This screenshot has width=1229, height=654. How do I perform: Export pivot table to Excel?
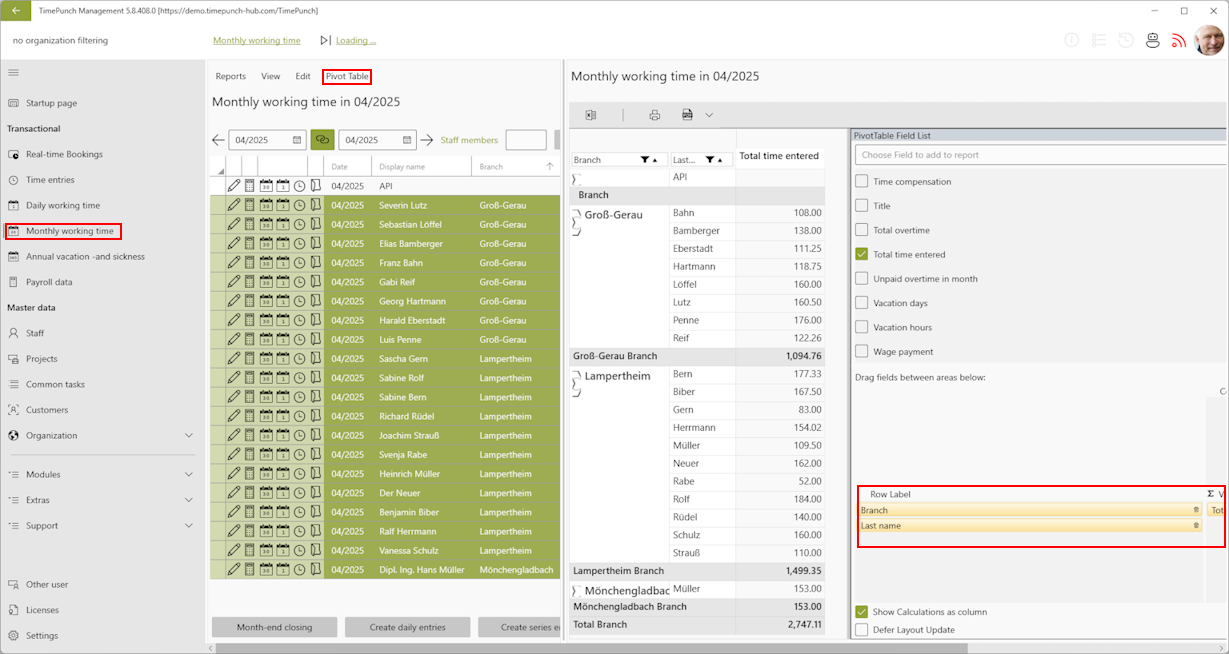click(x=591, y=115)
